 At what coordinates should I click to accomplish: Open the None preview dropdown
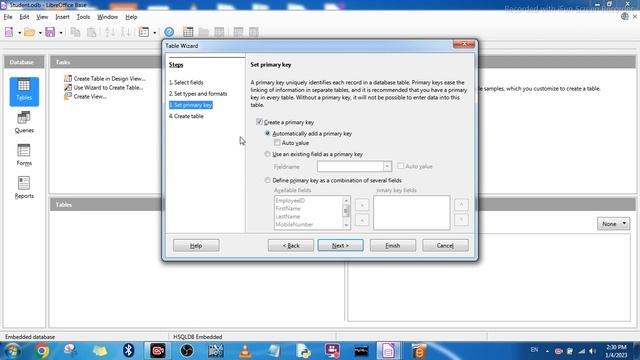coord(613,224)
